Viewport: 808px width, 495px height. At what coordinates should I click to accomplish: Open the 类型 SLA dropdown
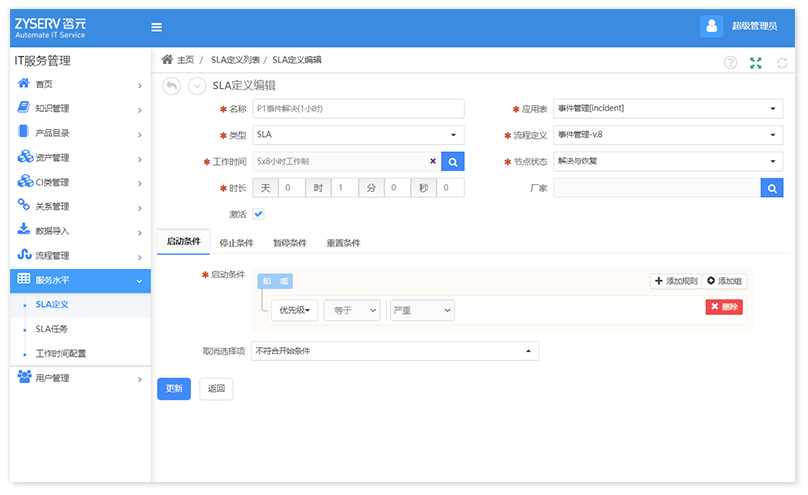(x=358, y=135)
